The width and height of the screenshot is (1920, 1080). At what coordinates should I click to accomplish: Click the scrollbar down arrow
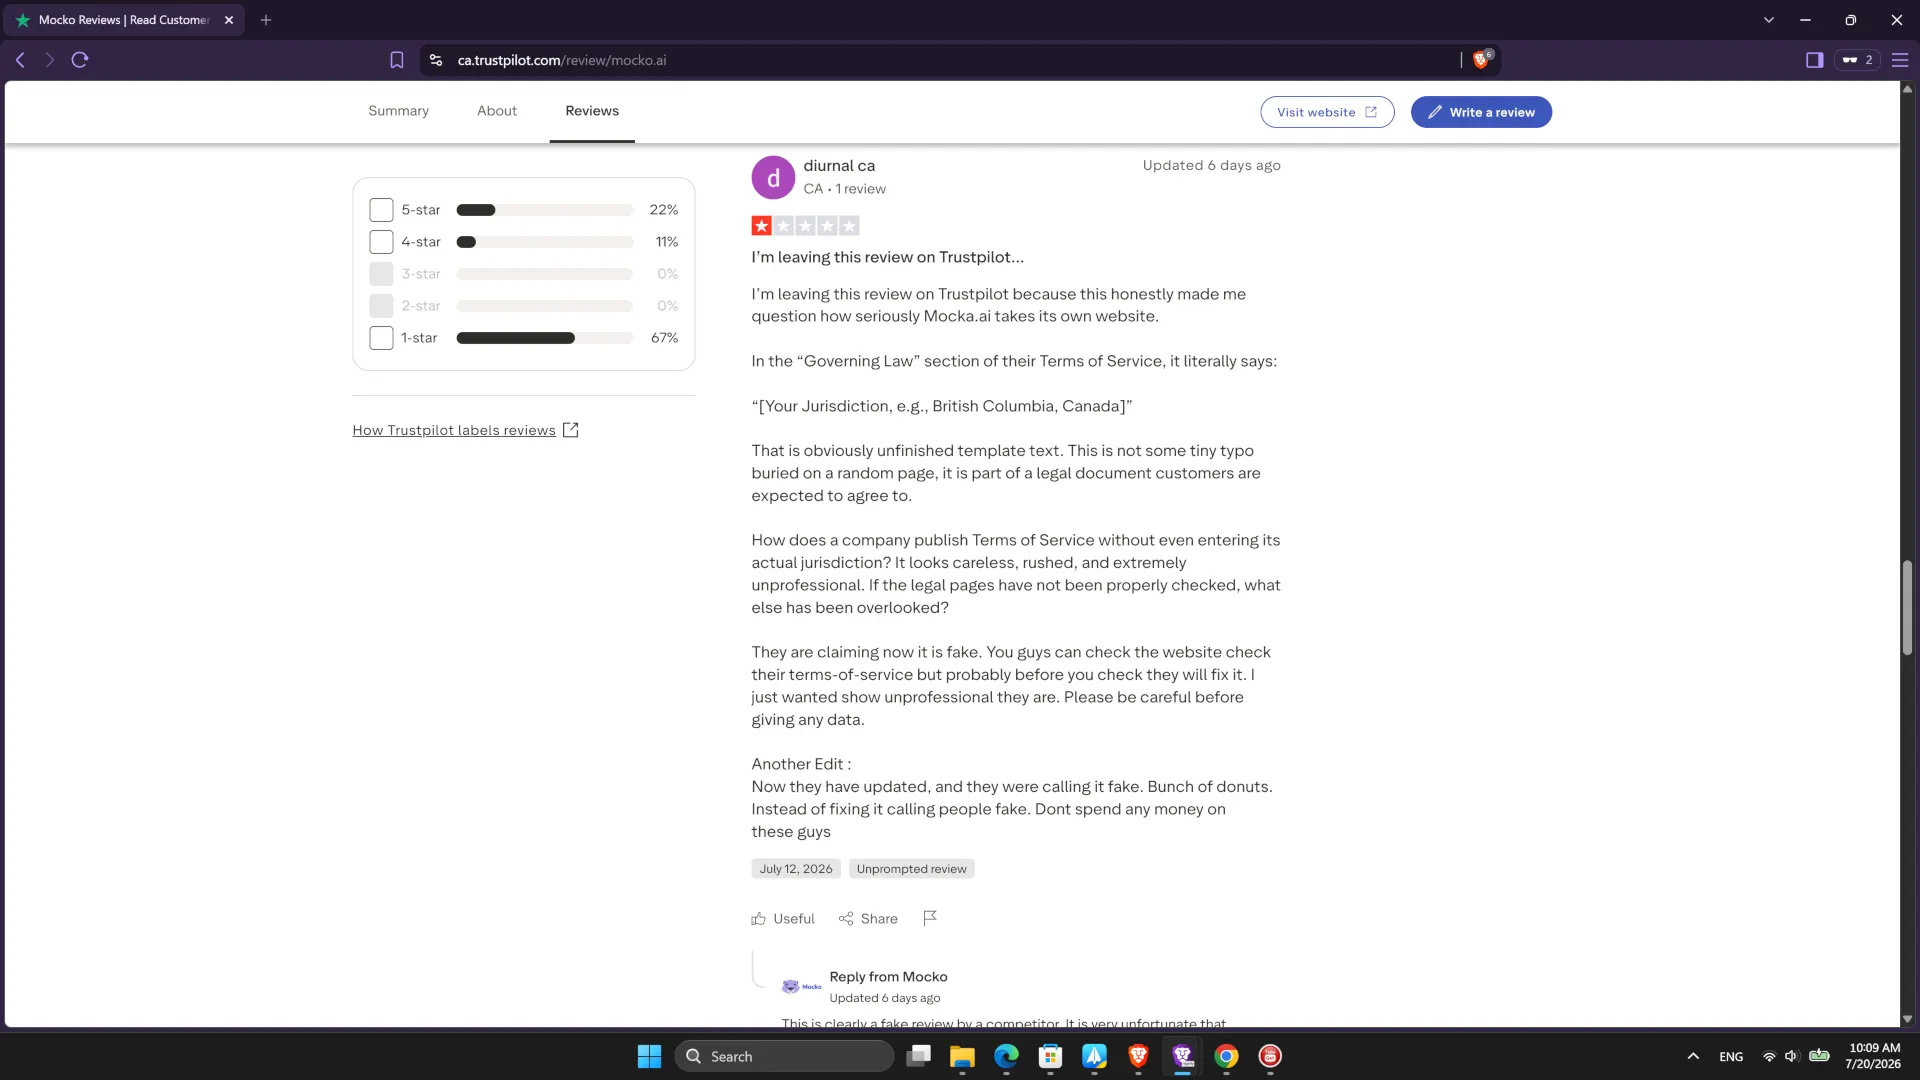[x=1907, y=1019]
